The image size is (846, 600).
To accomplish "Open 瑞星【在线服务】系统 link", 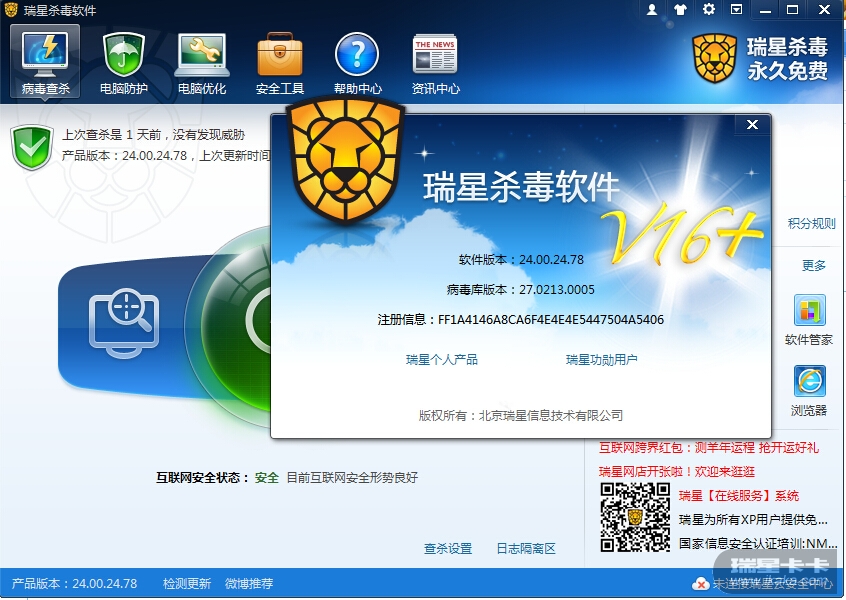I will click(x=739, y=496).
